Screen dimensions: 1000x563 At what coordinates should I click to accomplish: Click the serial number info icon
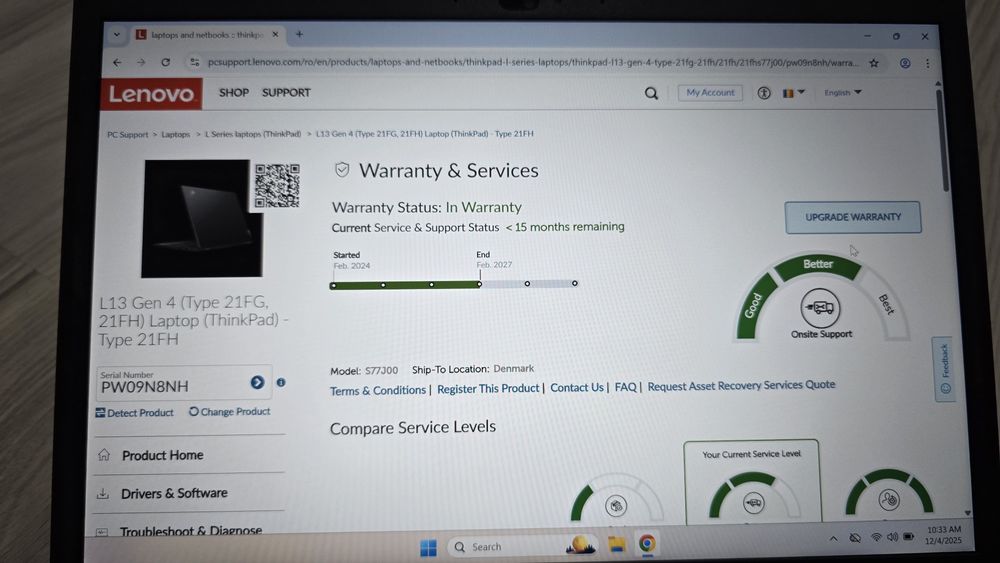coord(281,383)
